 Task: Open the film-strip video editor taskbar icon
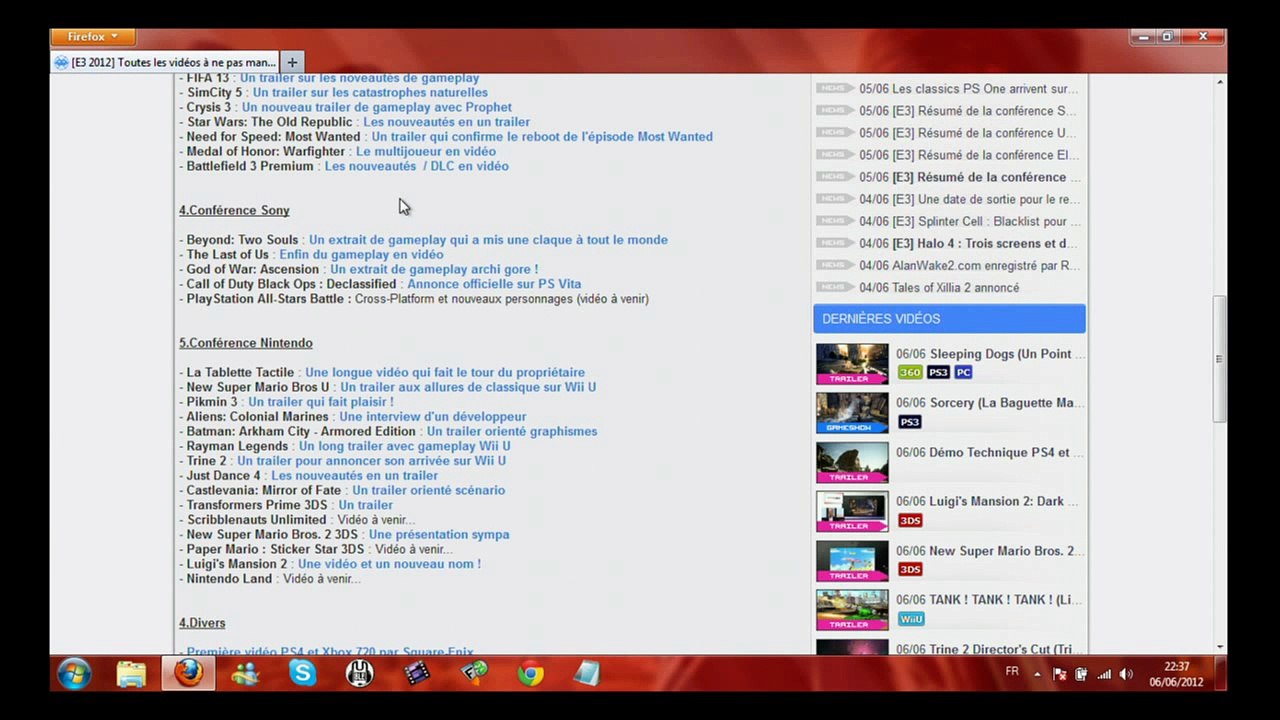tap(417, 674)
